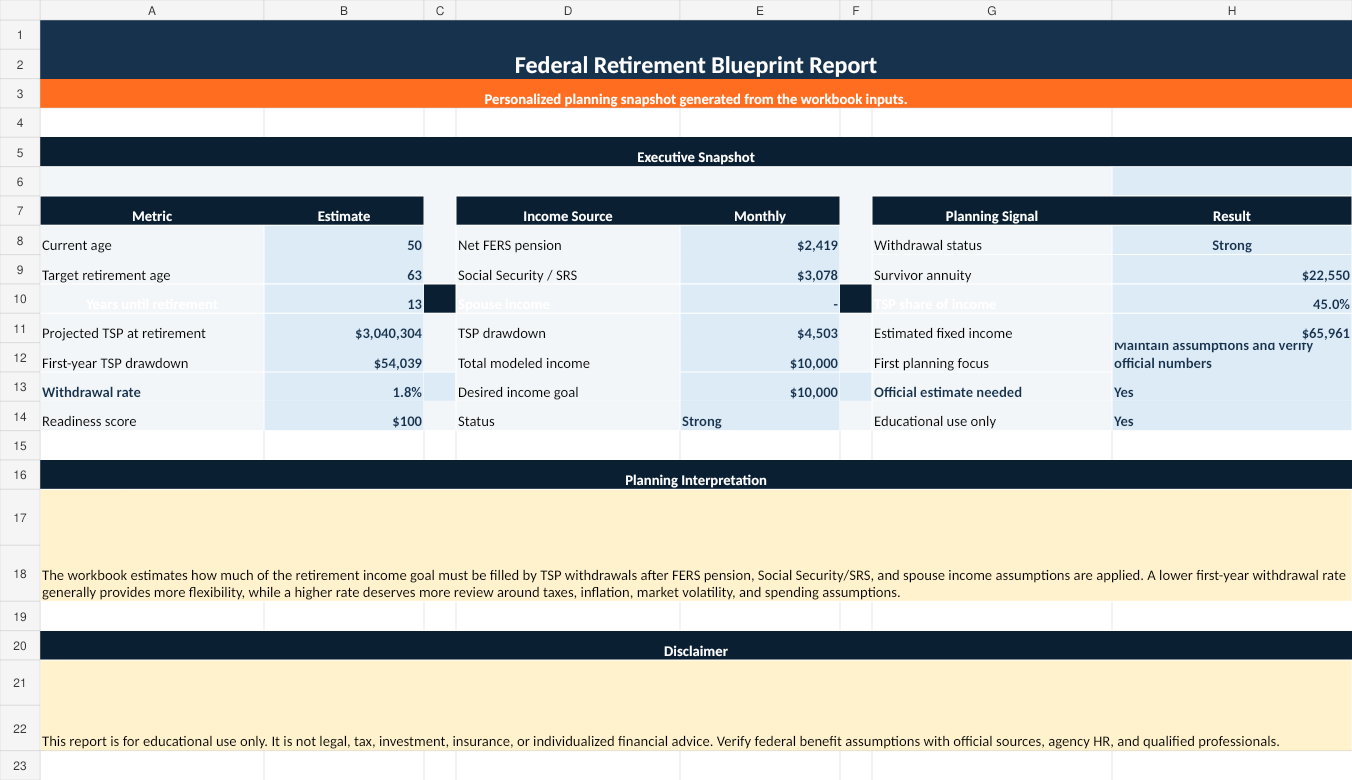Select column H header
This screenshot has width=1352, height=780.
coord(1232,10)
